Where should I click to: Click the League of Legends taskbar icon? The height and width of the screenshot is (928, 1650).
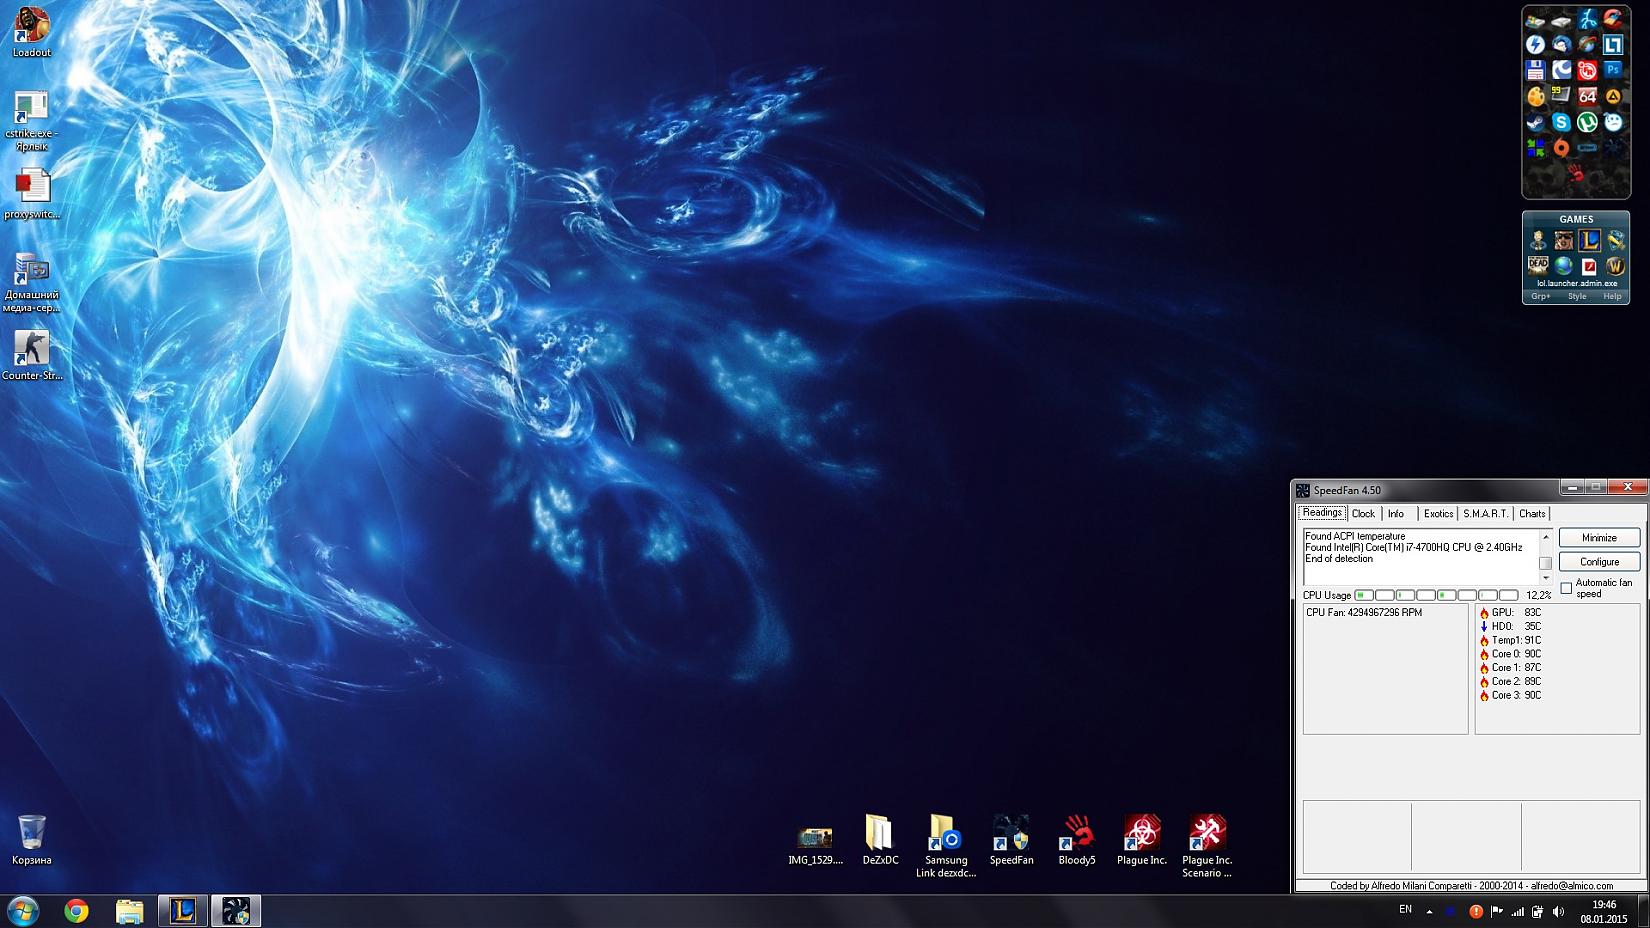coord(183,911)
